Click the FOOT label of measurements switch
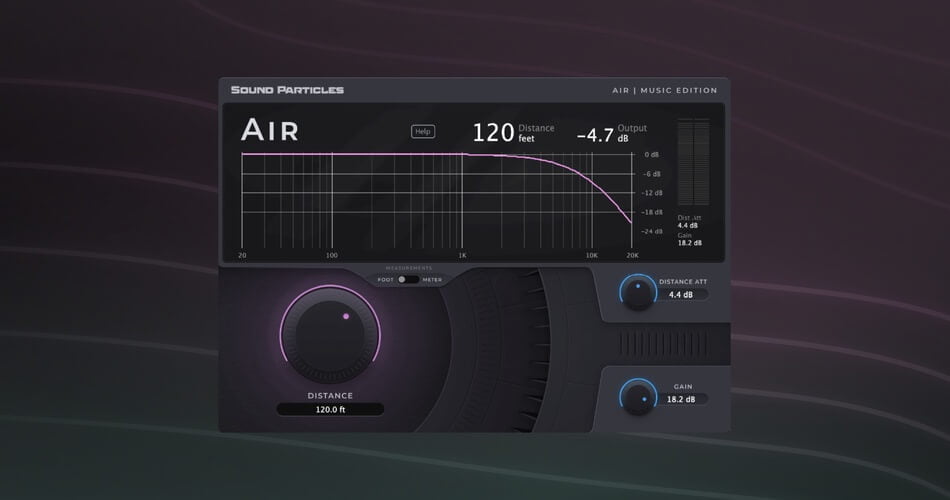 (x=385, y=280)
